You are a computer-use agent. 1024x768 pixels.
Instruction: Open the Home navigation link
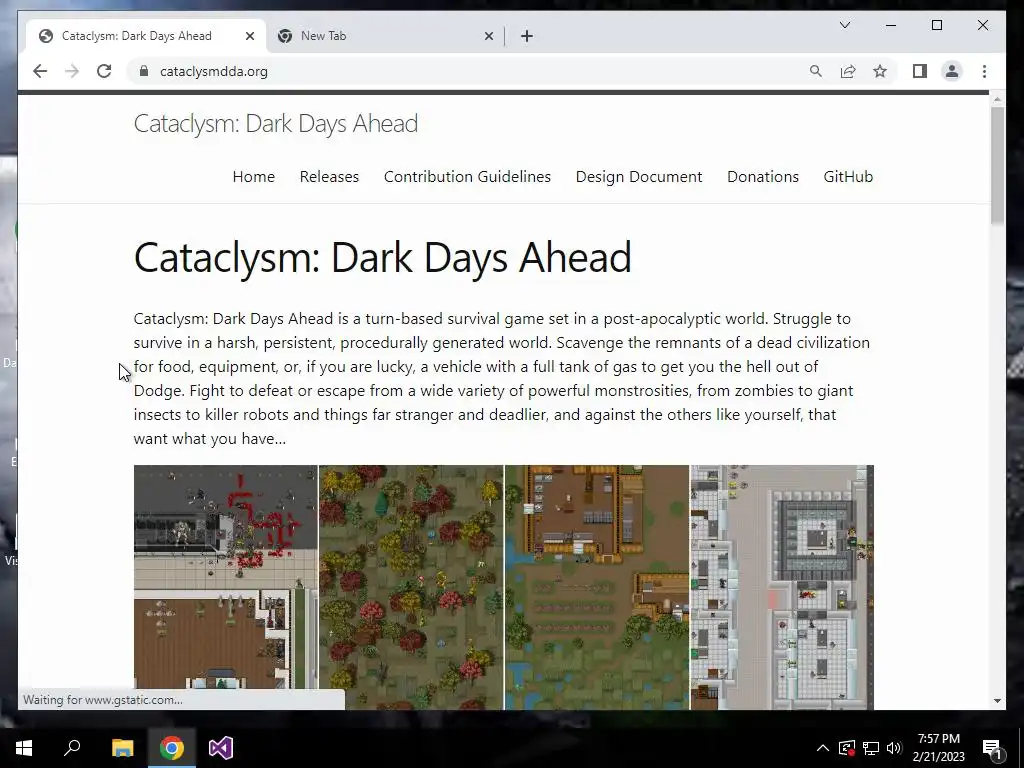253,177
